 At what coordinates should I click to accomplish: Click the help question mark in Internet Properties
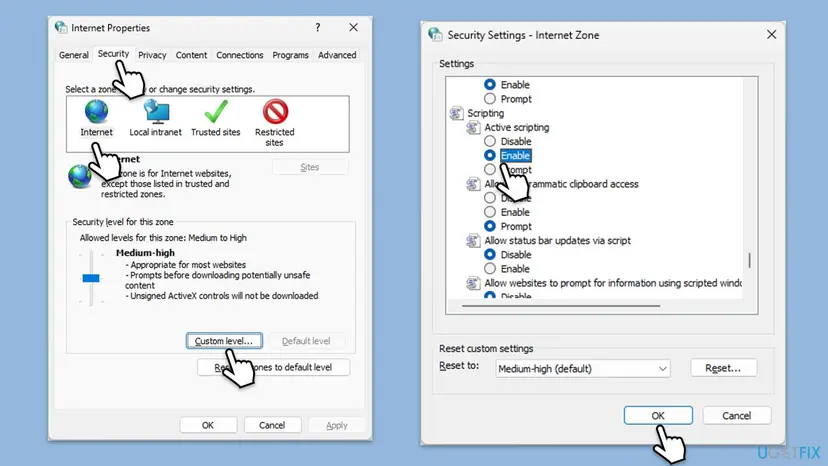pyautogui.click(x=318, y=27)
